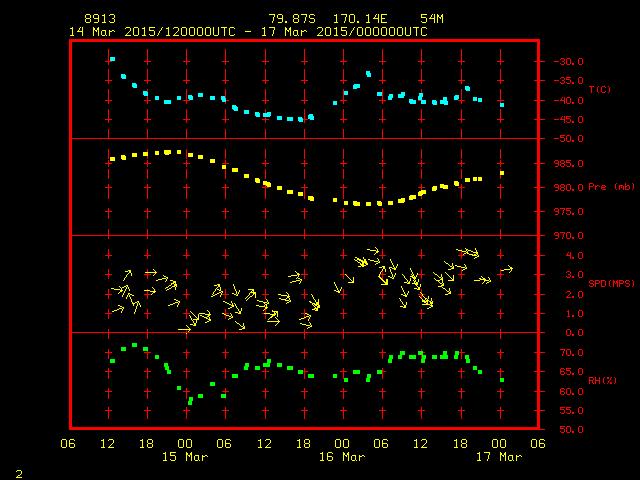Click the lone cyan temperature point at 17 Mar 00
The image size is (640, 480).
(x=502, y=105)
